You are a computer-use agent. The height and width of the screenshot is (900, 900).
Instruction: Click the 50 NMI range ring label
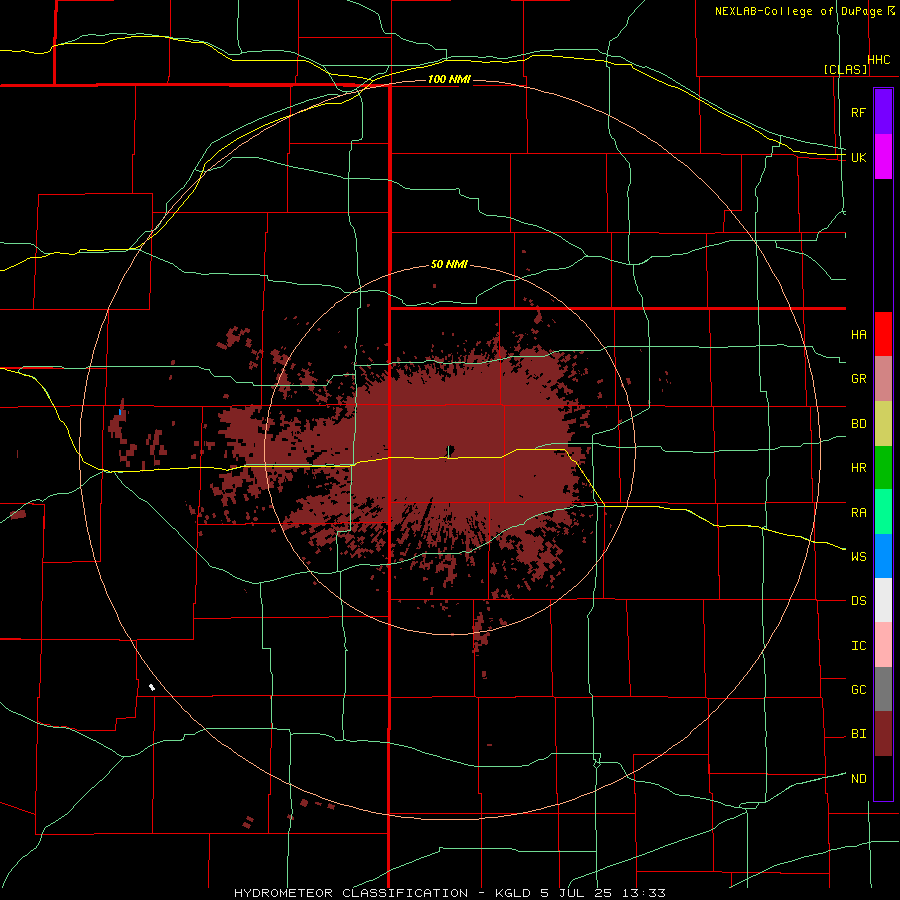click(x=449, y=265)
